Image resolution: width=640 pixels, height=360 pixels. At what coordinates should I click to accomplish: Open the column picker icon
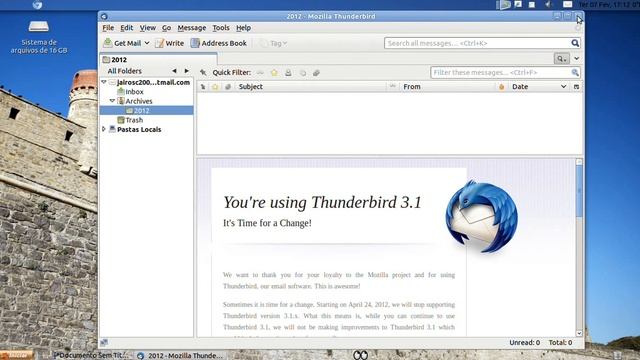[576, 87]
